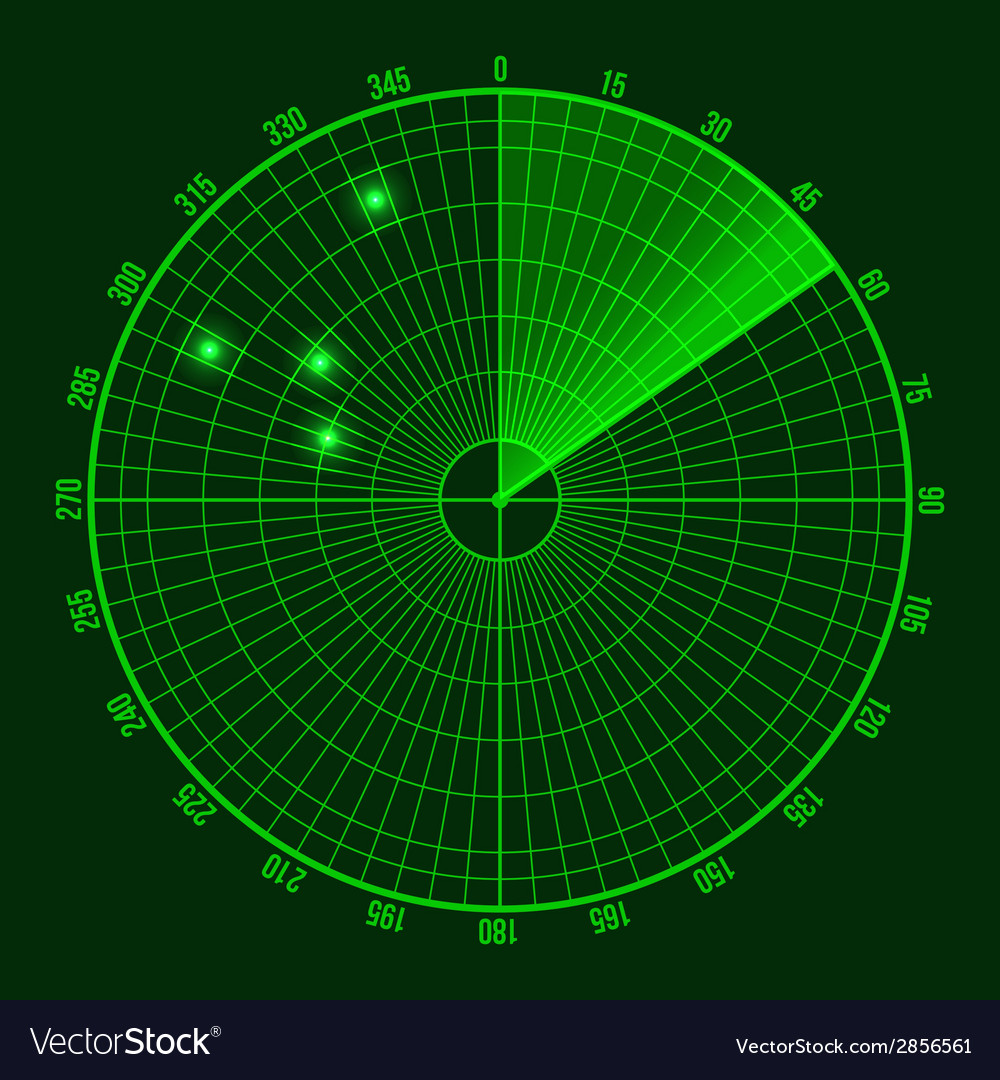Click the radar center point dot
This screenshot has height=1080, width=1000.
[x=499, y=499]
